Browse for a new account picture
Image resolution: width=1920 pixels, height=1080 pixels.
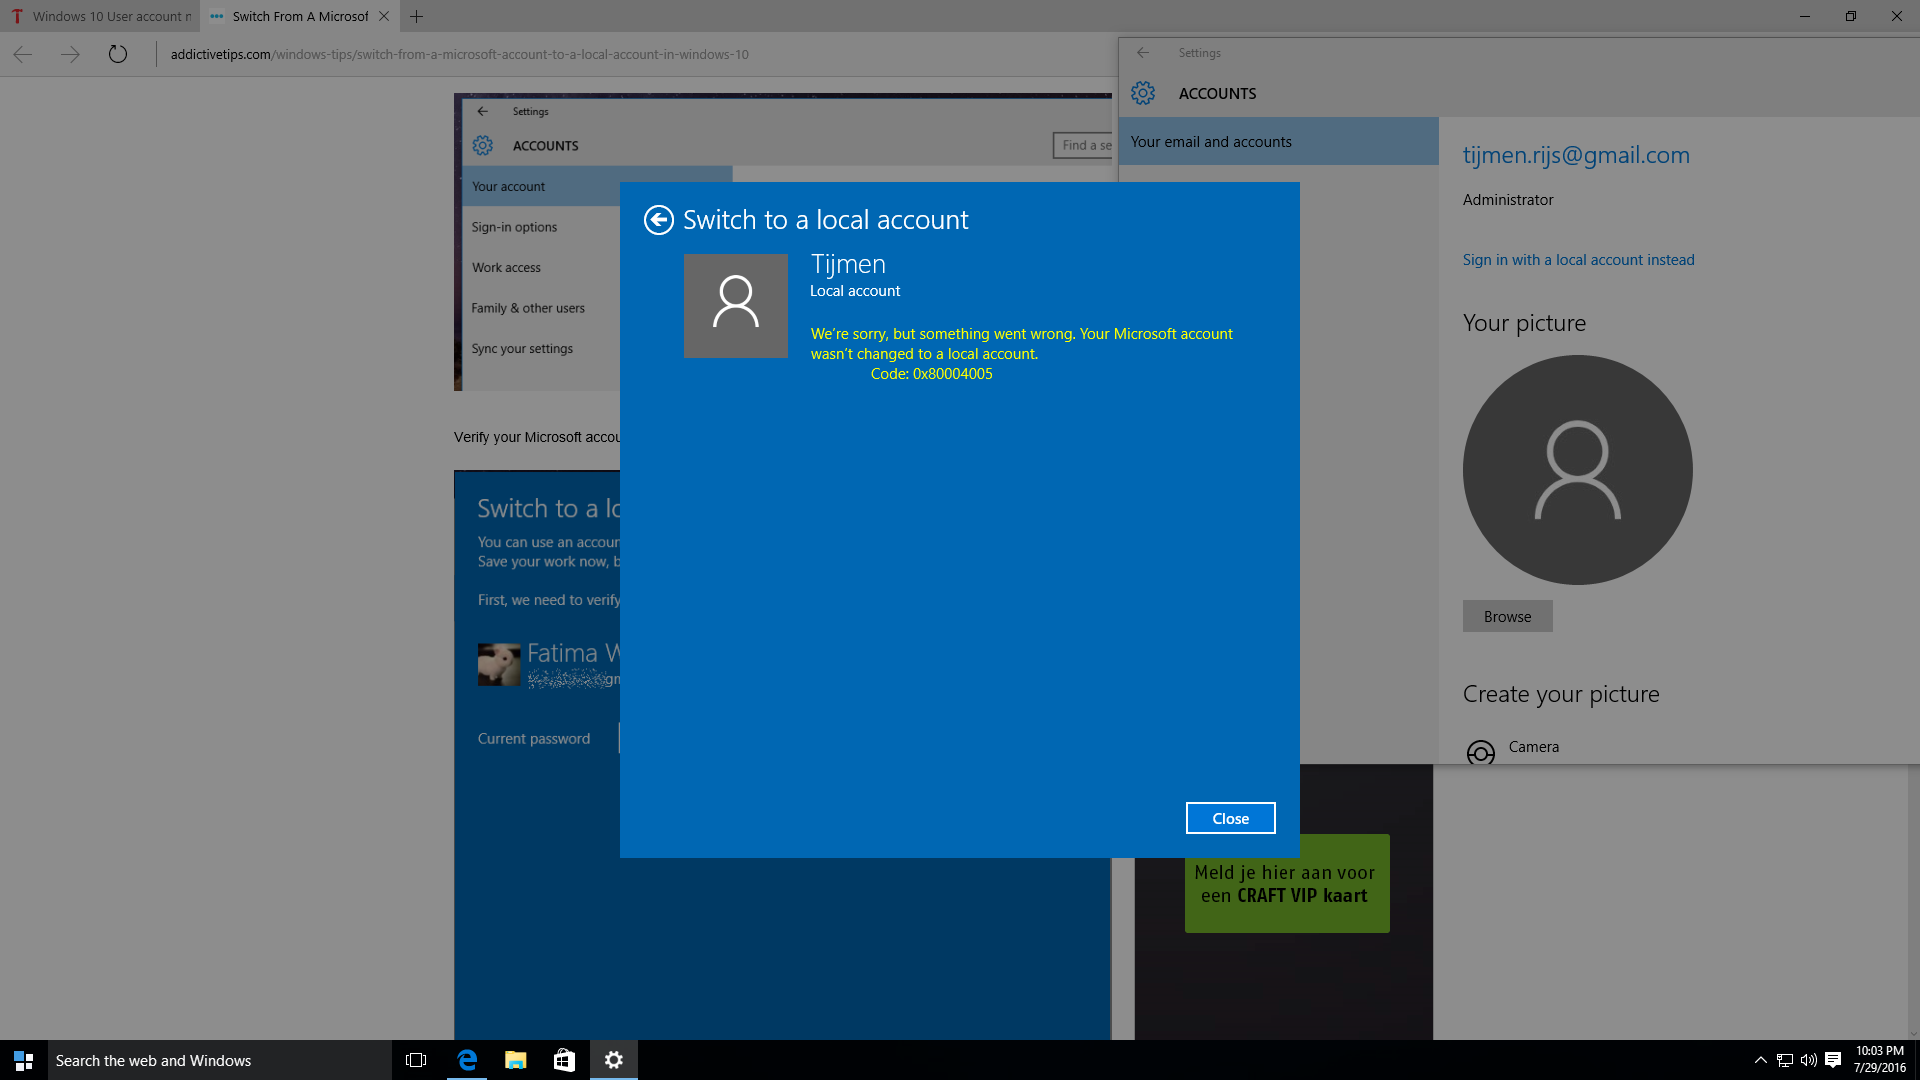[x=1507, y=616]
